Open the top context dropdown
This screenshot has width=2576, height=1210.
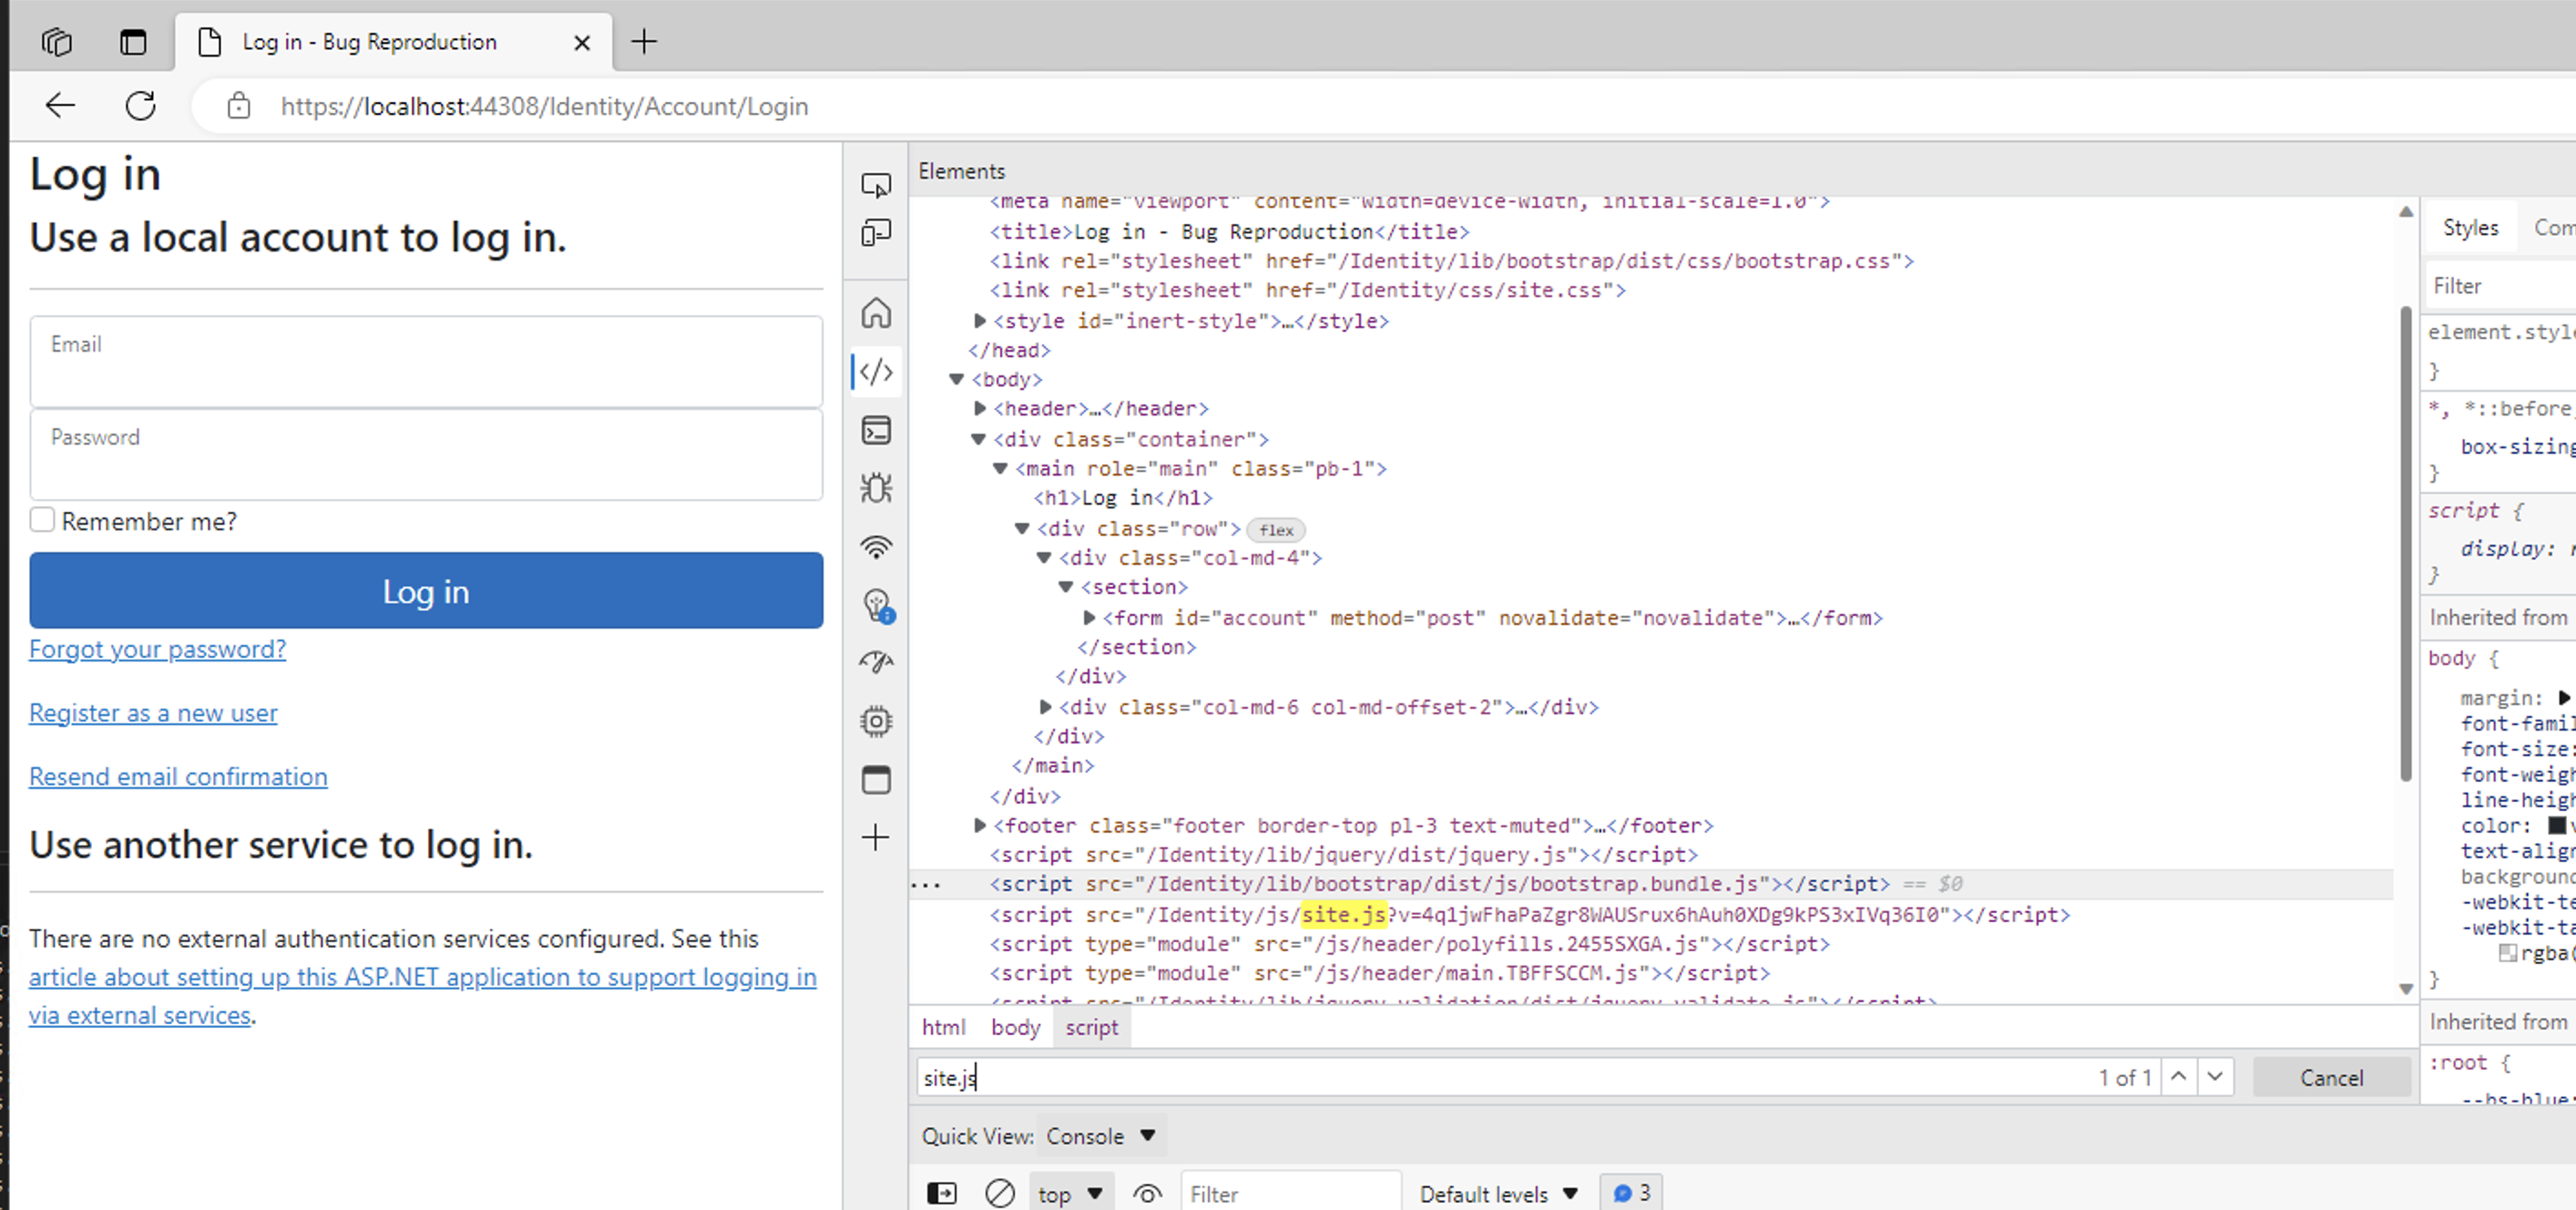coord(1070,1193)
